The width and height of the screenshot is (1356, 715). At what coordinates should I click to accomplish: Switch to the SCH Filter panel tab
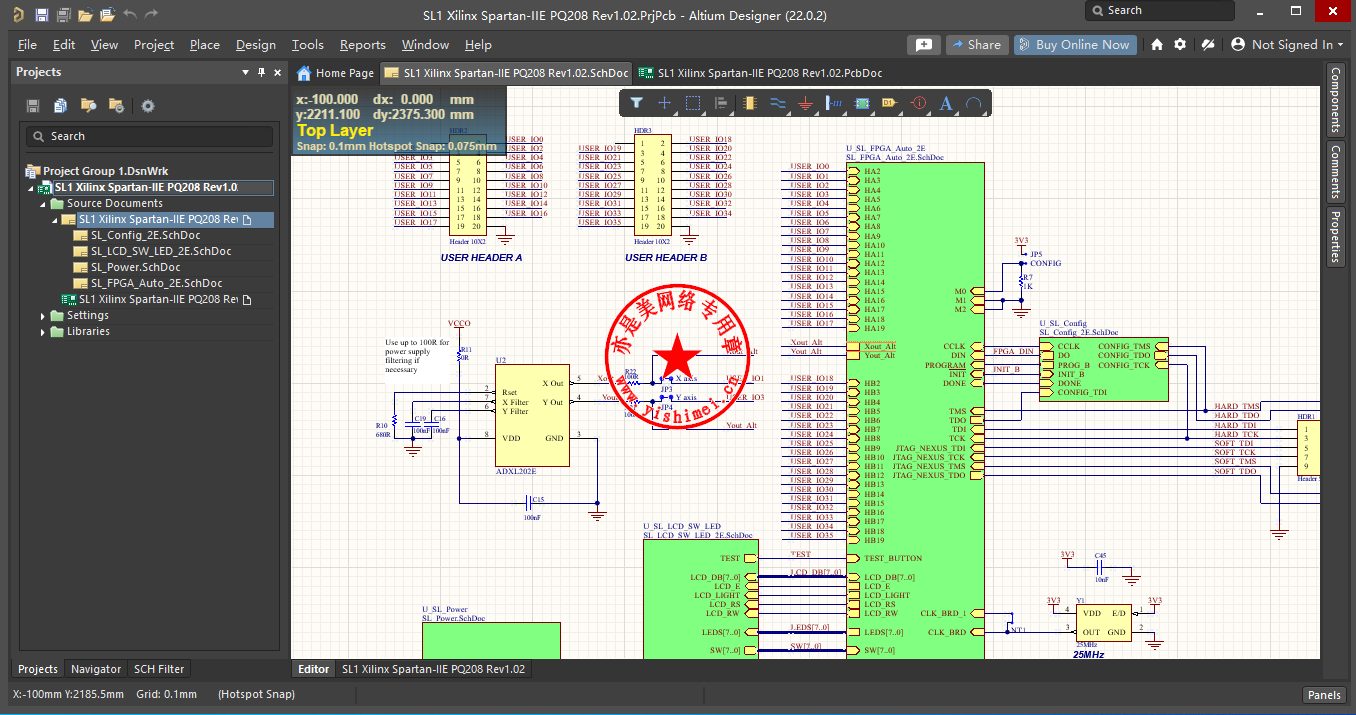[158, 669]
